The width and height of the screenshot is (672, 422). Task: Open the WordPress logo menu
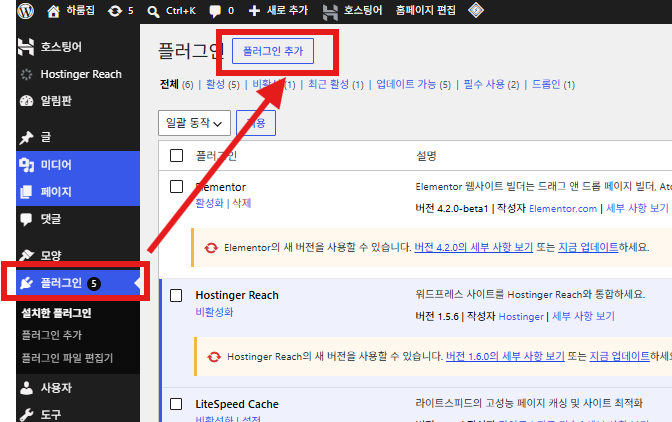pyautogui.click(x=26, y=10)
